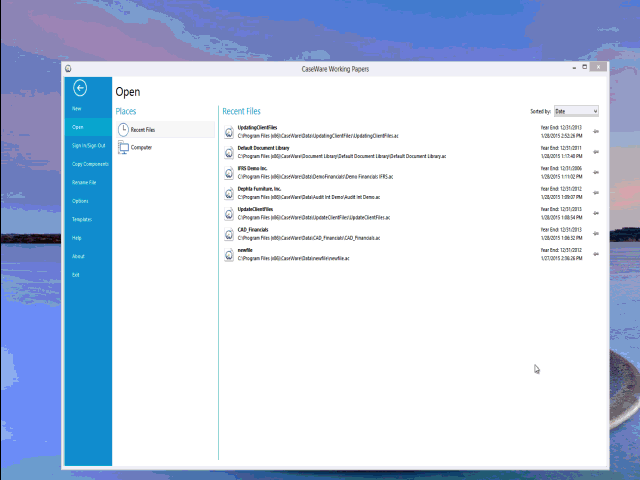This screenshot has height=480, width=640.
Task: Click the path ending Audit Int Demo.ac
Action: [x=309, y=197]
